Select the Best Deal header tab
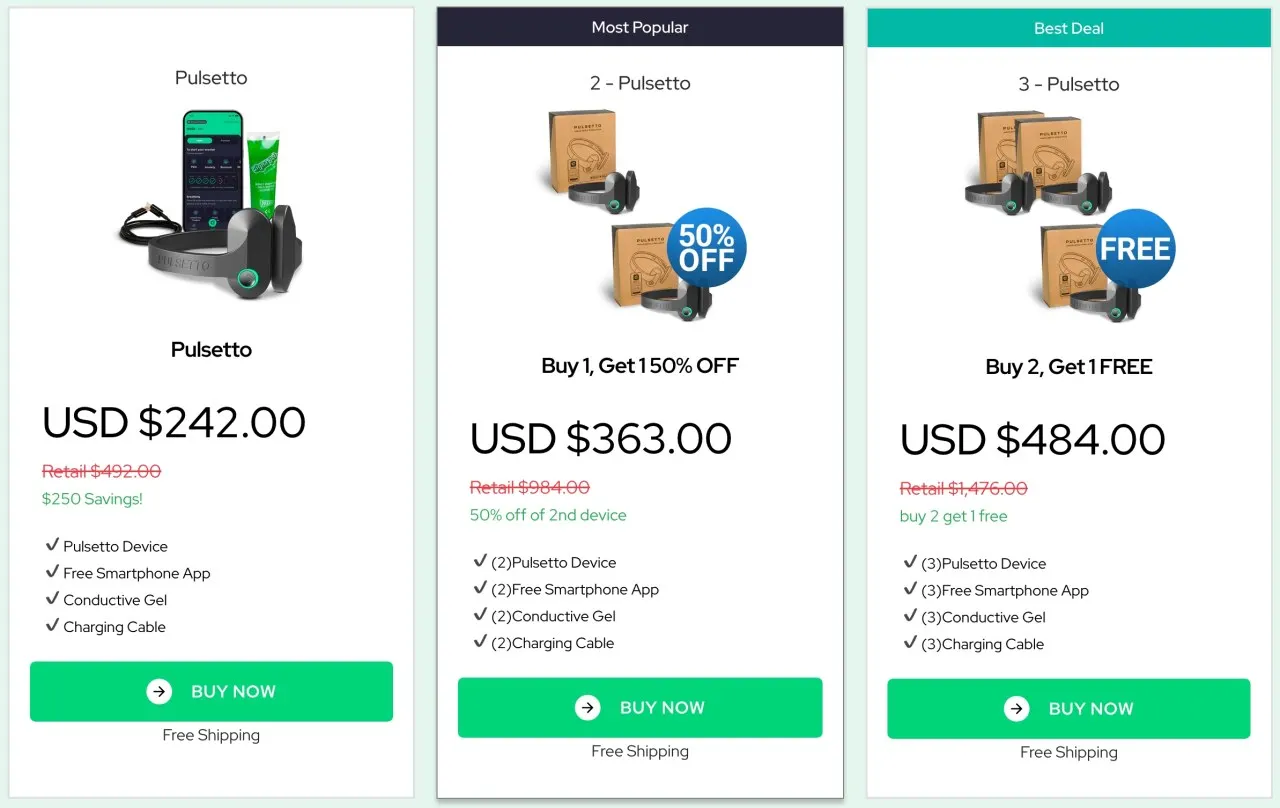 click(1069, 28)
